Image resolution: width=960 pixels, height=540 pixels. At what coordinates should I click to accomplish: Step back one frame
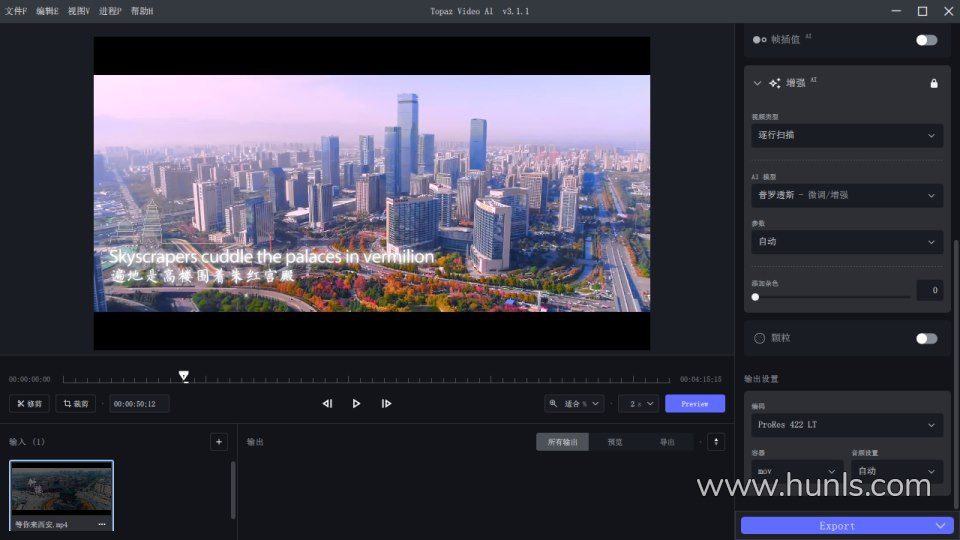(x=327, y=403)
